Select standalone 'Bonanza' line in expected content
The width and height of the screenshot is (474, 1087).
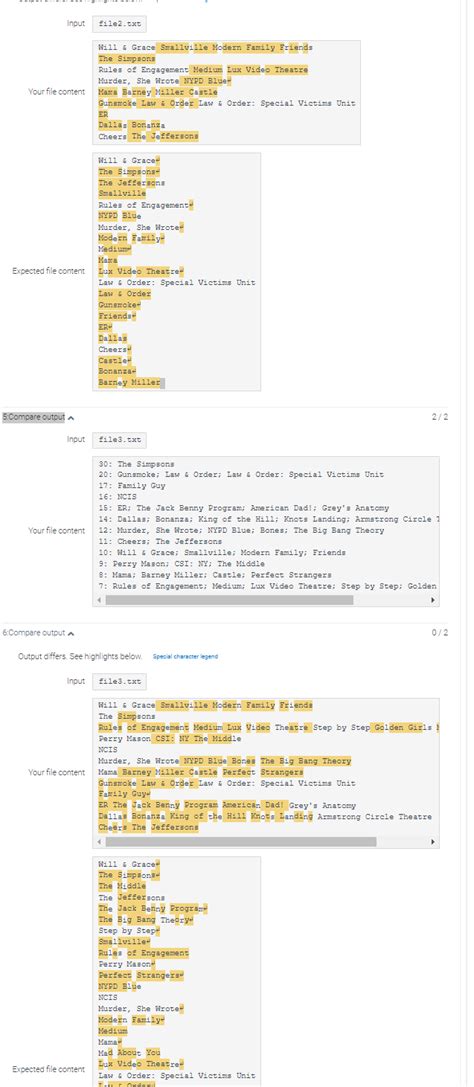[x=117, y=372]
